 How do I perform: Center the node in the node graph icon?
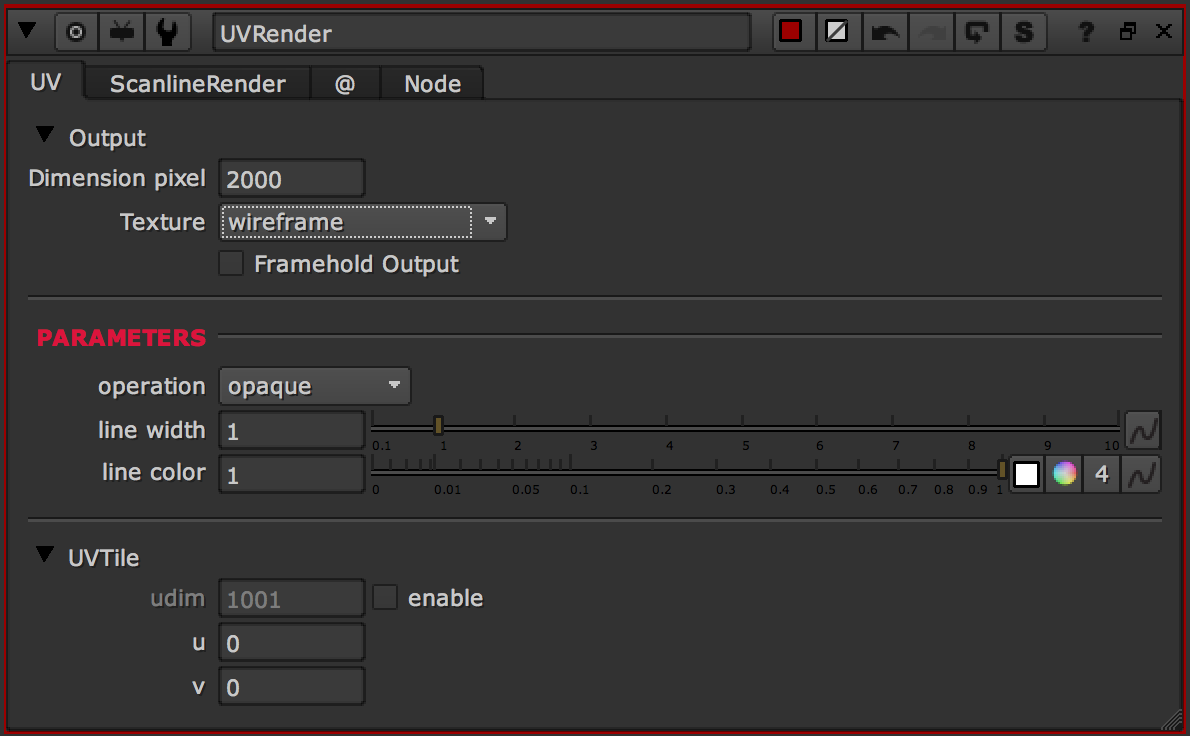pyautogui.click(x=121, y=31)
